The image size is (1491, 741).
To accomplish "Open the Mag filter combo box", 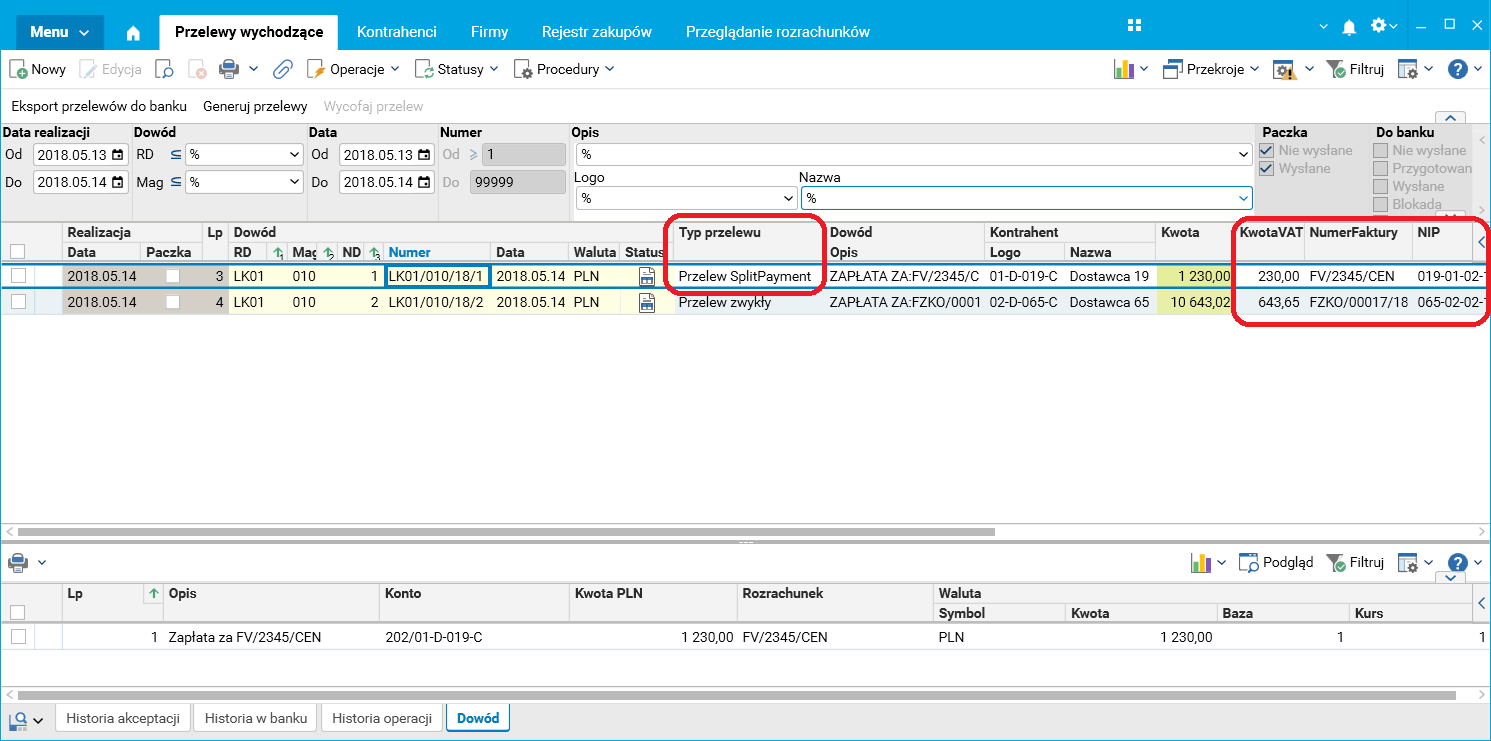I will tap(244, 182).
